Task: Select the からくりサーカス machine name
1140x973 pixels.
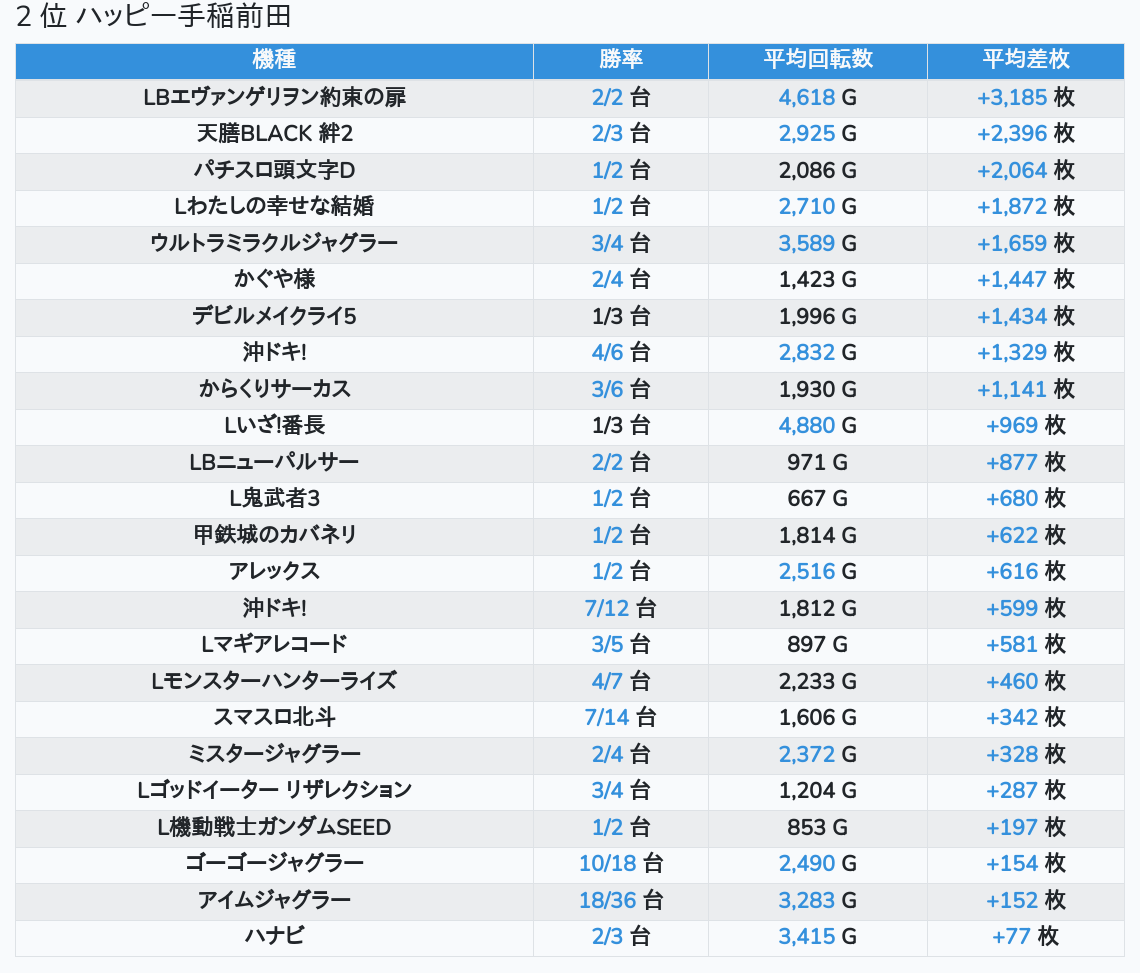Action: click(x=274, y=389)
